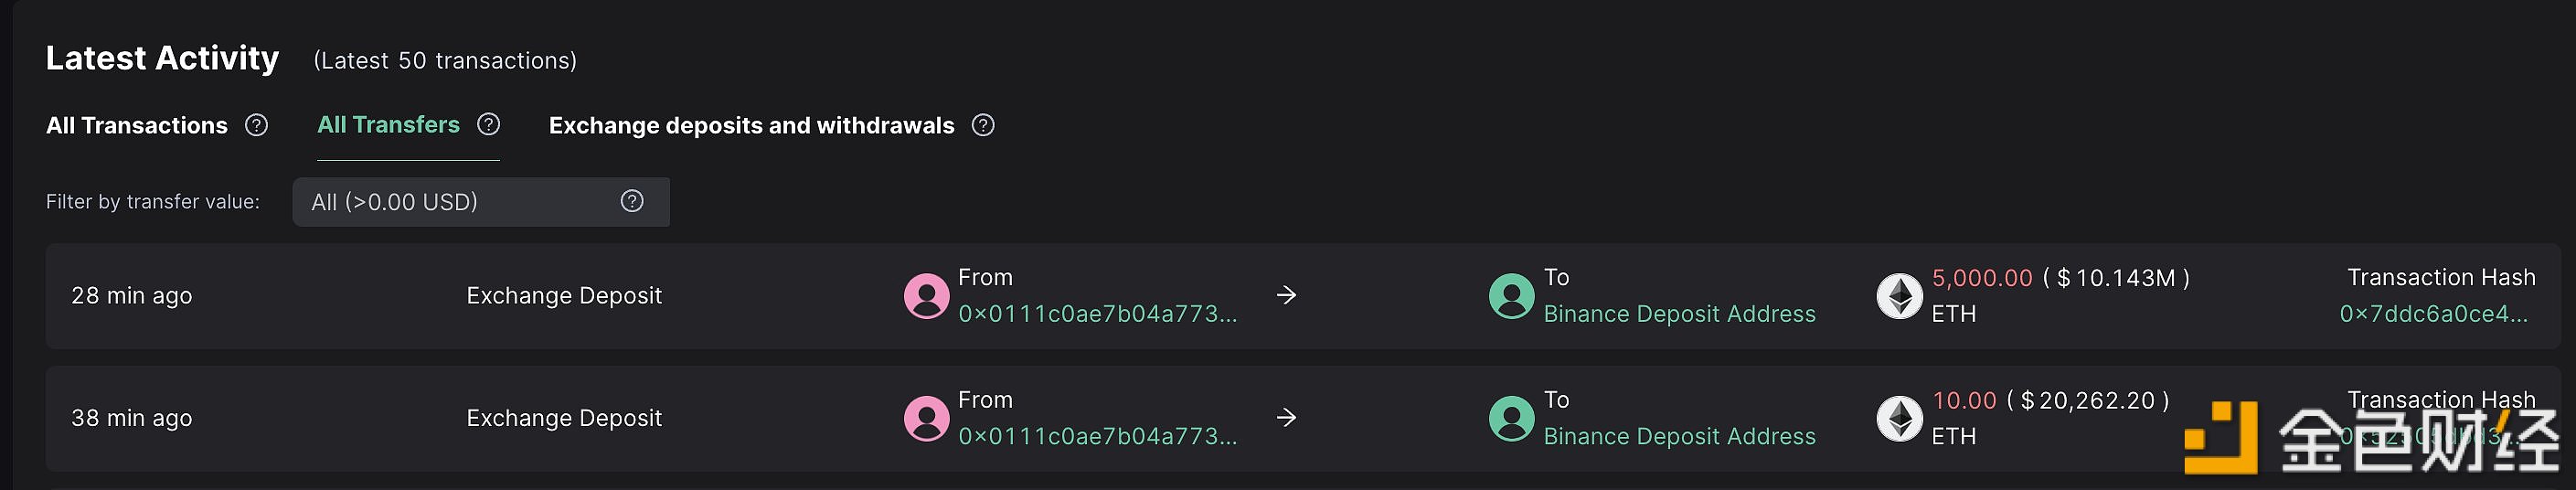2576x490 pixels.
Task: Select the All Transfers tab
Action: 388,124
